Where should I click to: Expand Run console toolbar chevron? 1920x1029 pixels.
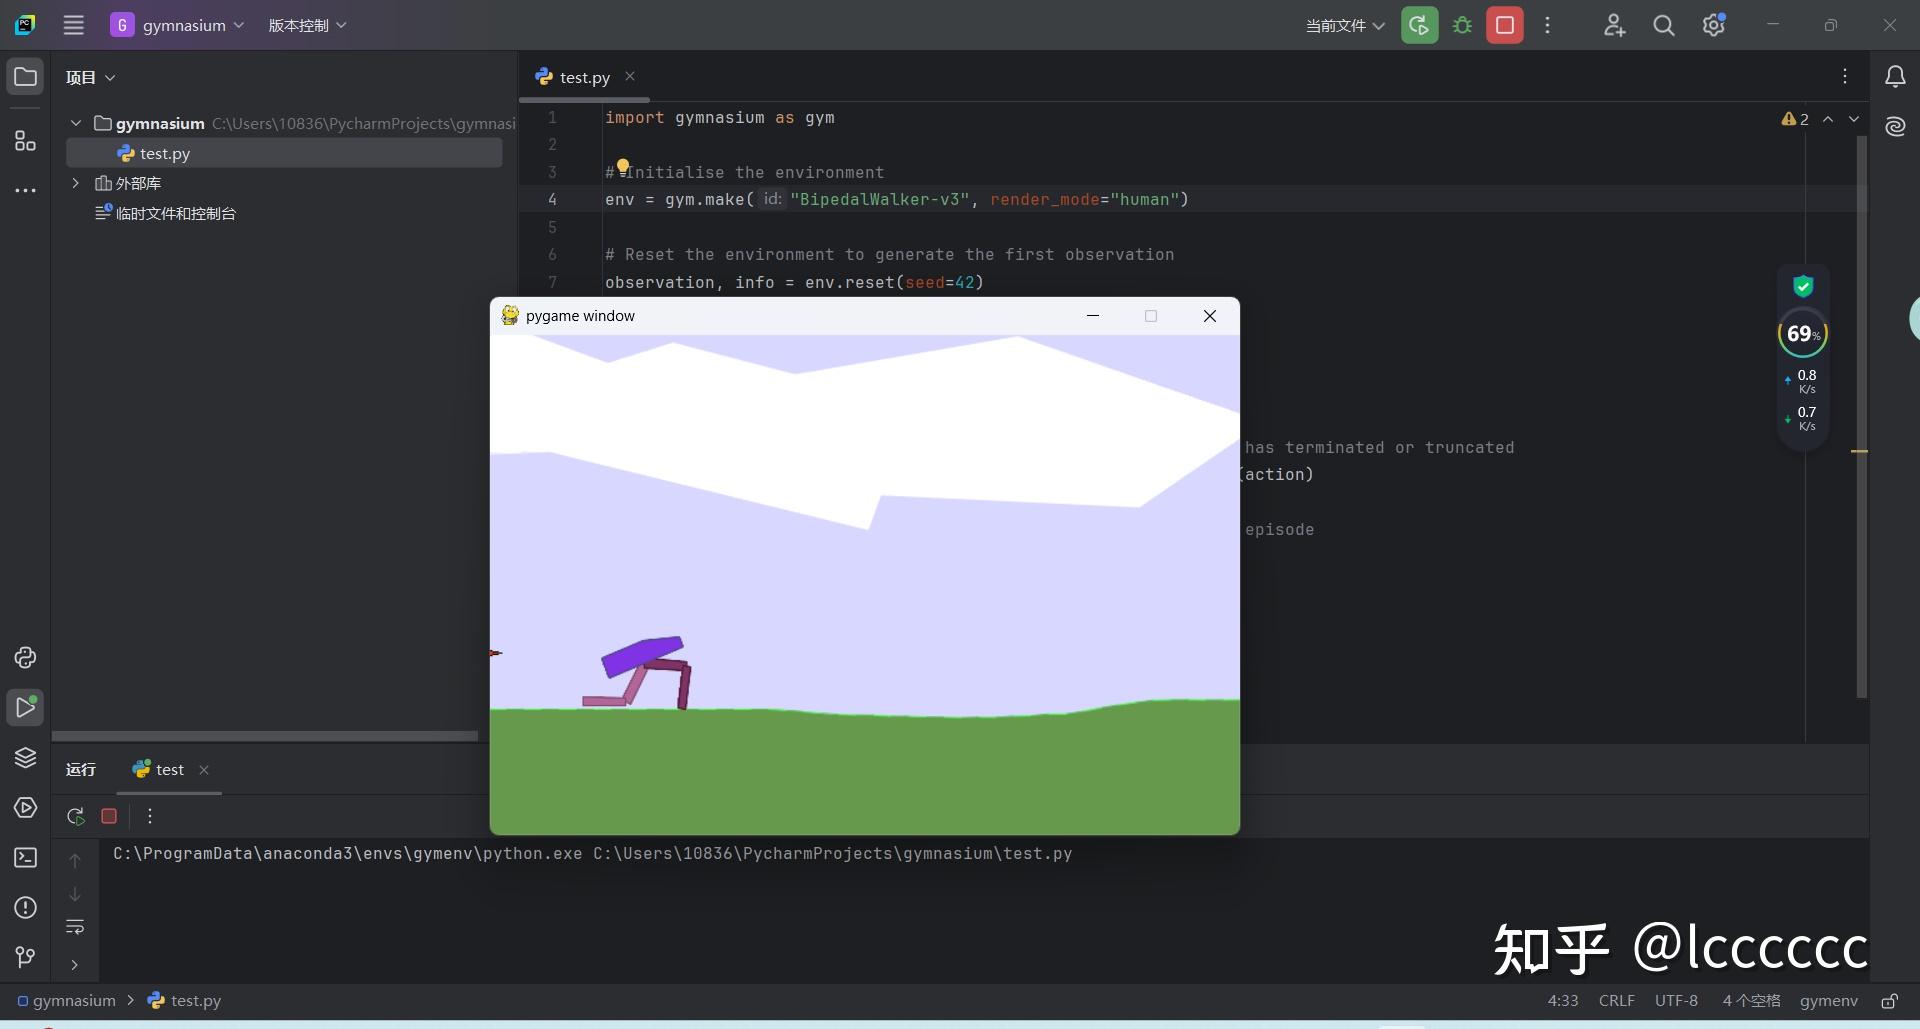(x=75, y=965)
